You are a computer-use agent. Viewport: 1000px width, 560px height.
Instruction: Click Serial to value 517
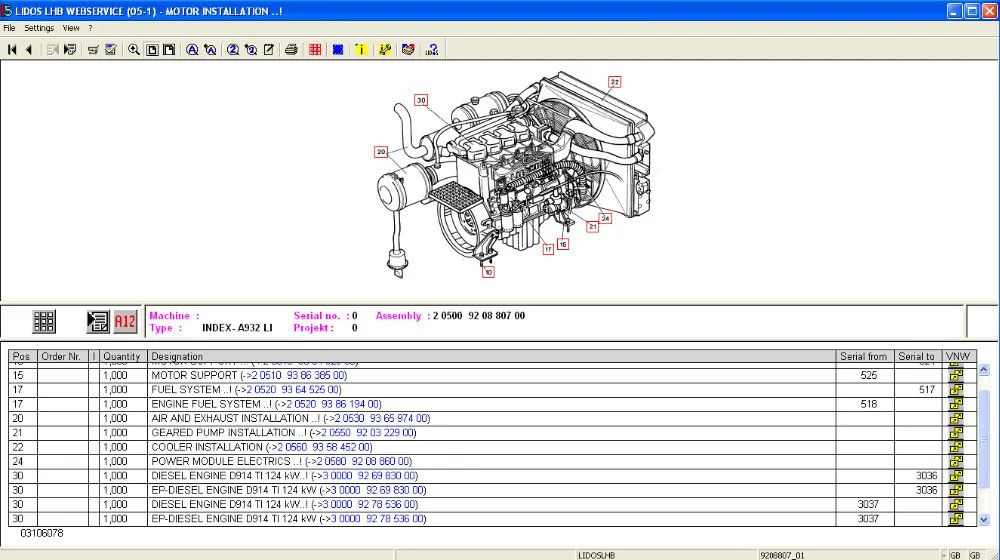tap(927, 390)
